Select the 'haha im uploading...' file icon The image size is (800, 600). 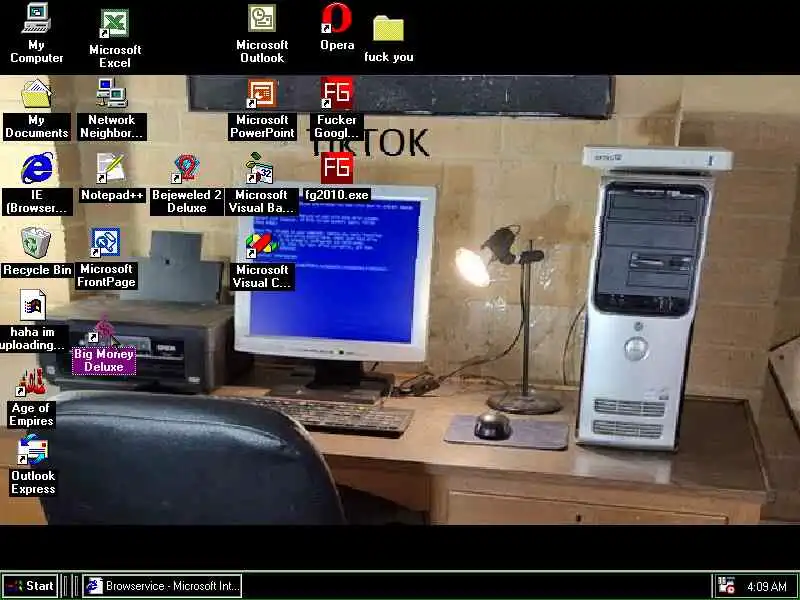tap(33, 305)
